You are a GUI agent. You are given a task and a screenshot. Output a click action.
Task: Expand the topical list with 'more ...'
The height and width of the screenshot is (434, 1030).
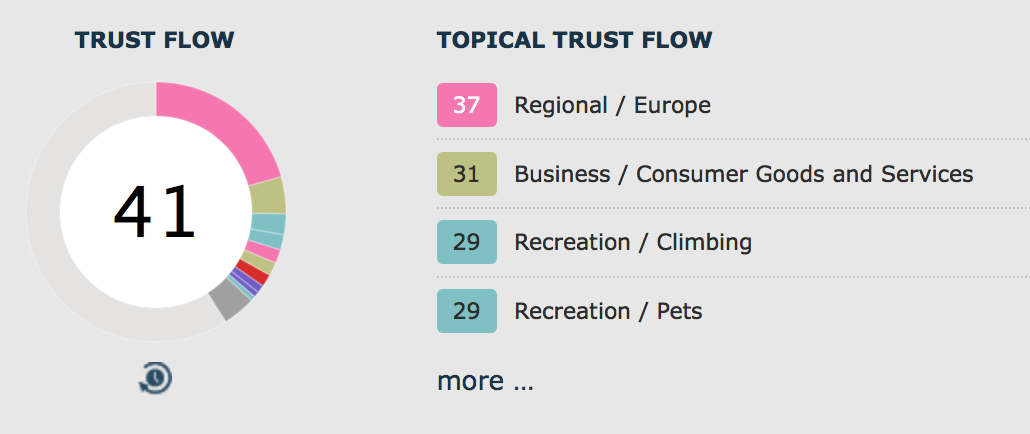pyautogui.click(x=485, y=381)
